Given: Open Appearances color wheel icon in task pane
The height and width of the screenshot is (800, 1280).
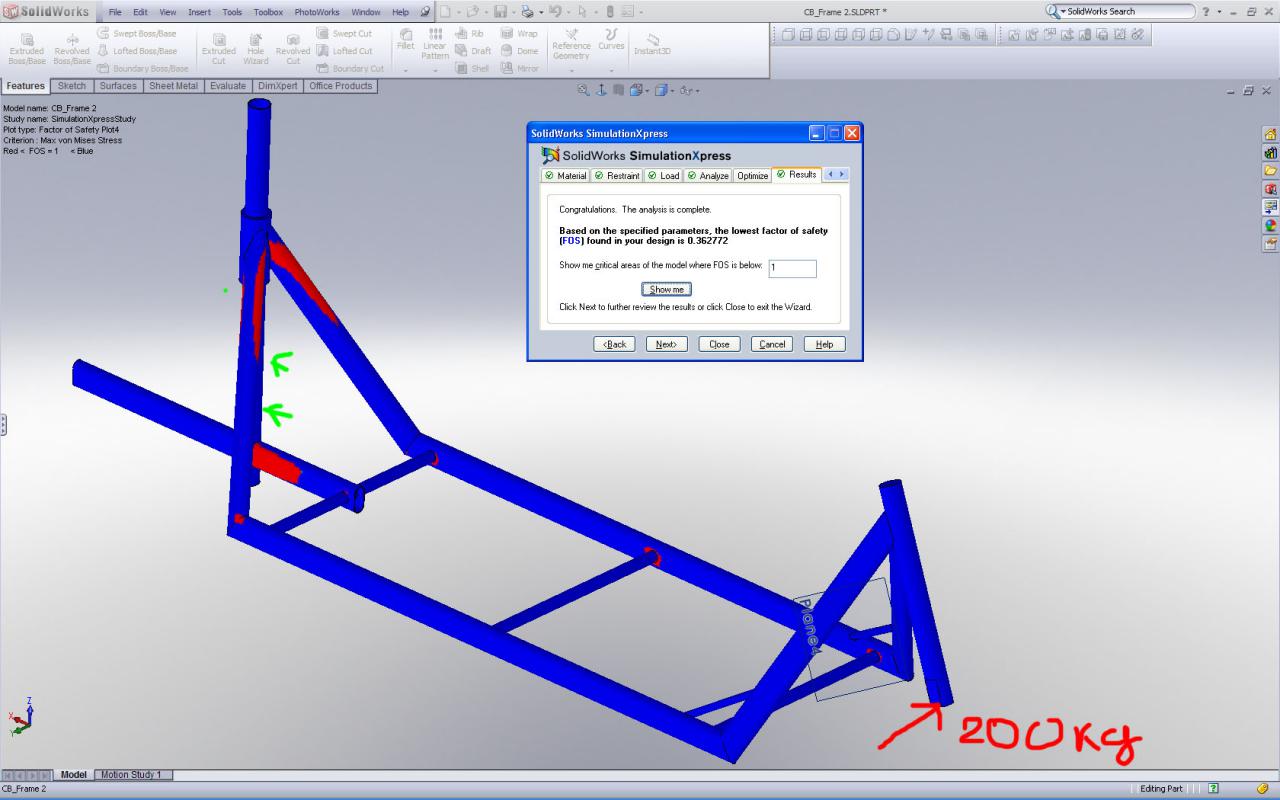Looking at the screenshot, I should click(x=1270, y=225).
